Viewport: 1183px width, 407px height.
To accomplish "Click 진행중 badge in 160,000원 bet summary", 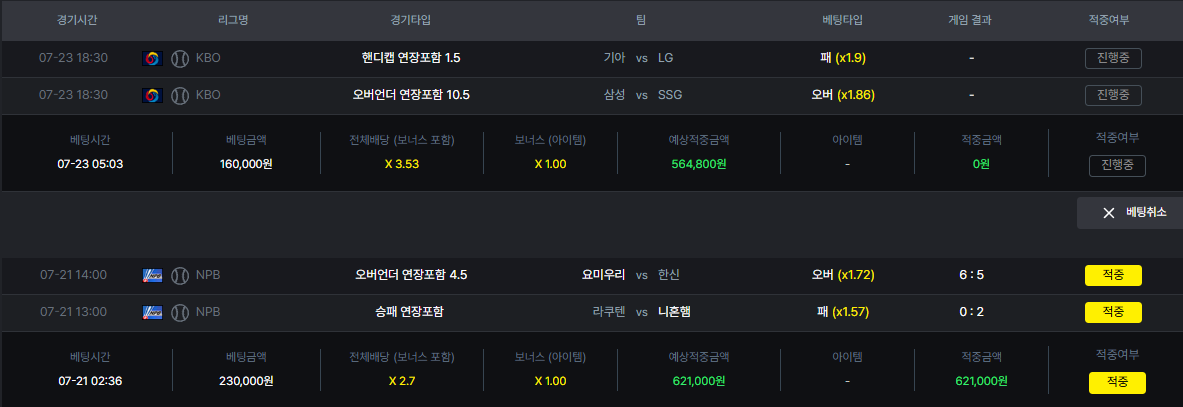I will [1117, 165].
